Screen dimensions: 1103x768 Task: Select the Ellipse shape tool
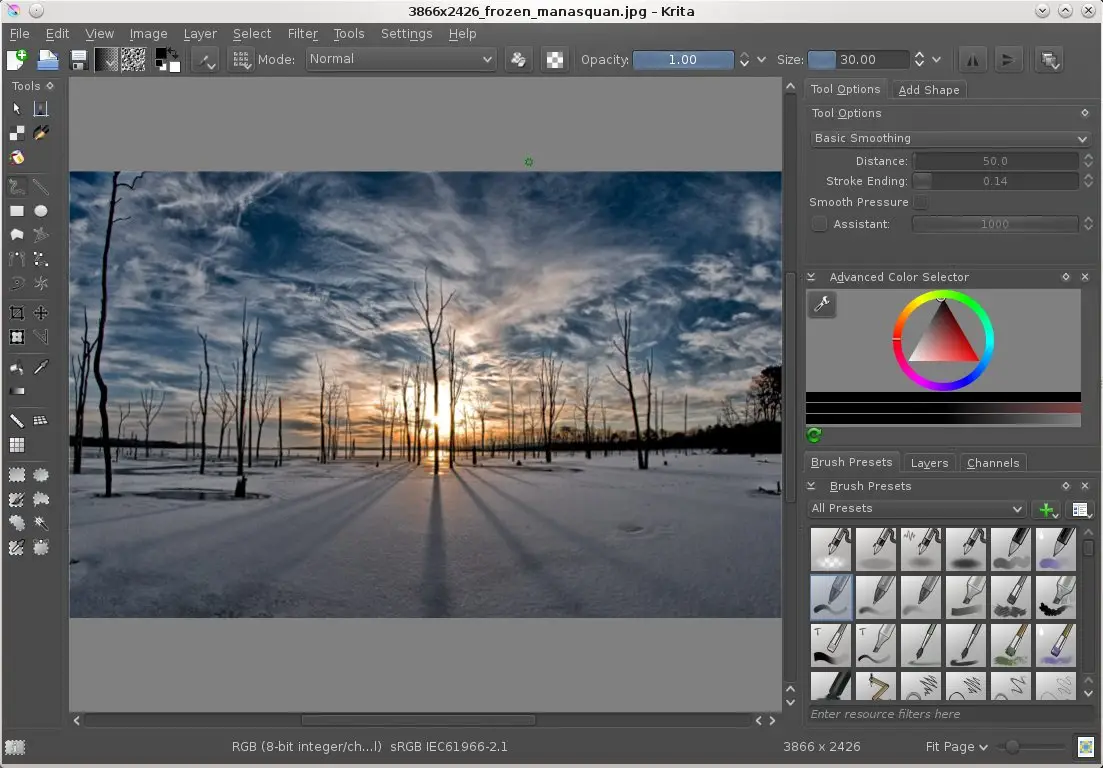tap(41, 211)
